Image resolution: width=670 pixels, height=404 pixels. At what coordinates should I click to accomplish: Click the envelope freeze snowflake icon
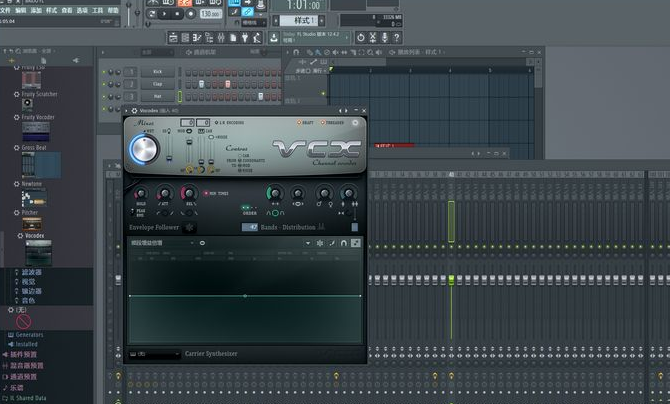[320, 243]
